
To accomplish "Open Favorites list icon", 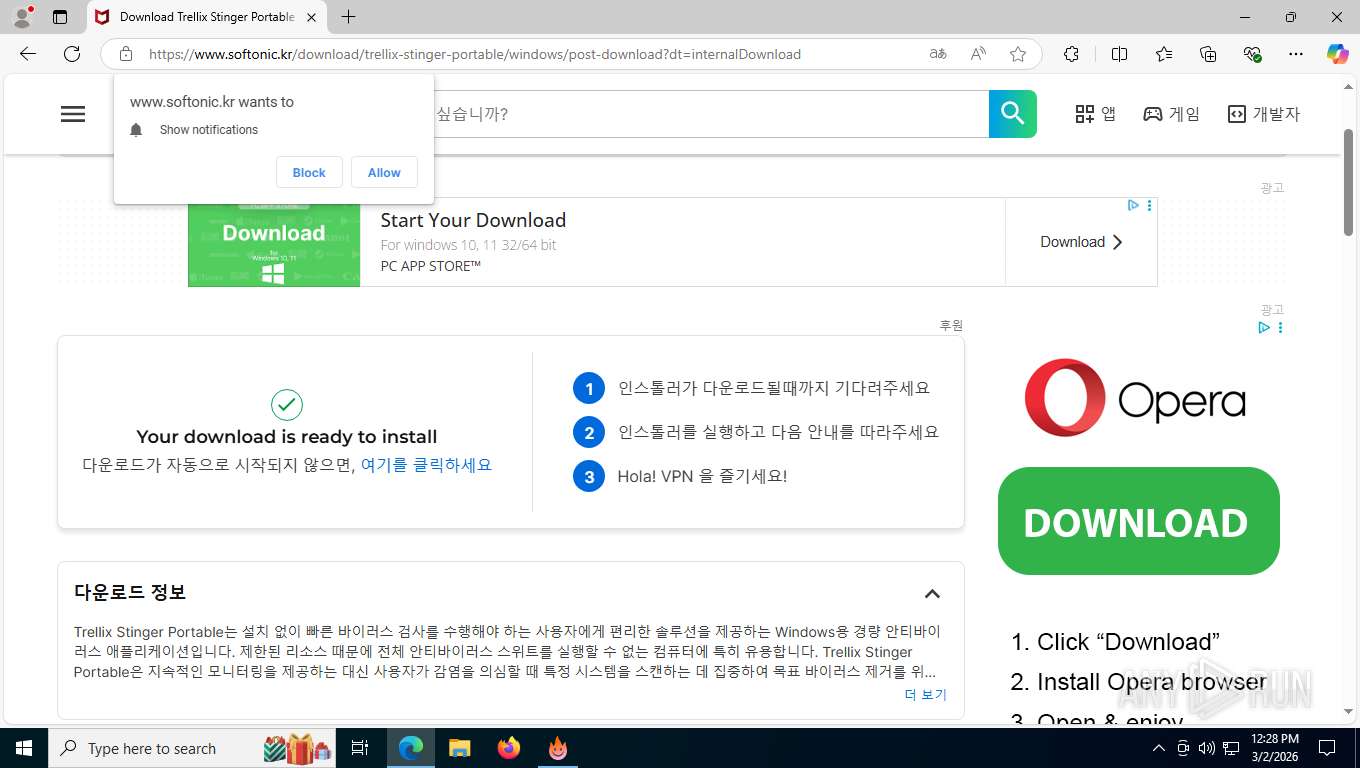I will point(1164,54).
